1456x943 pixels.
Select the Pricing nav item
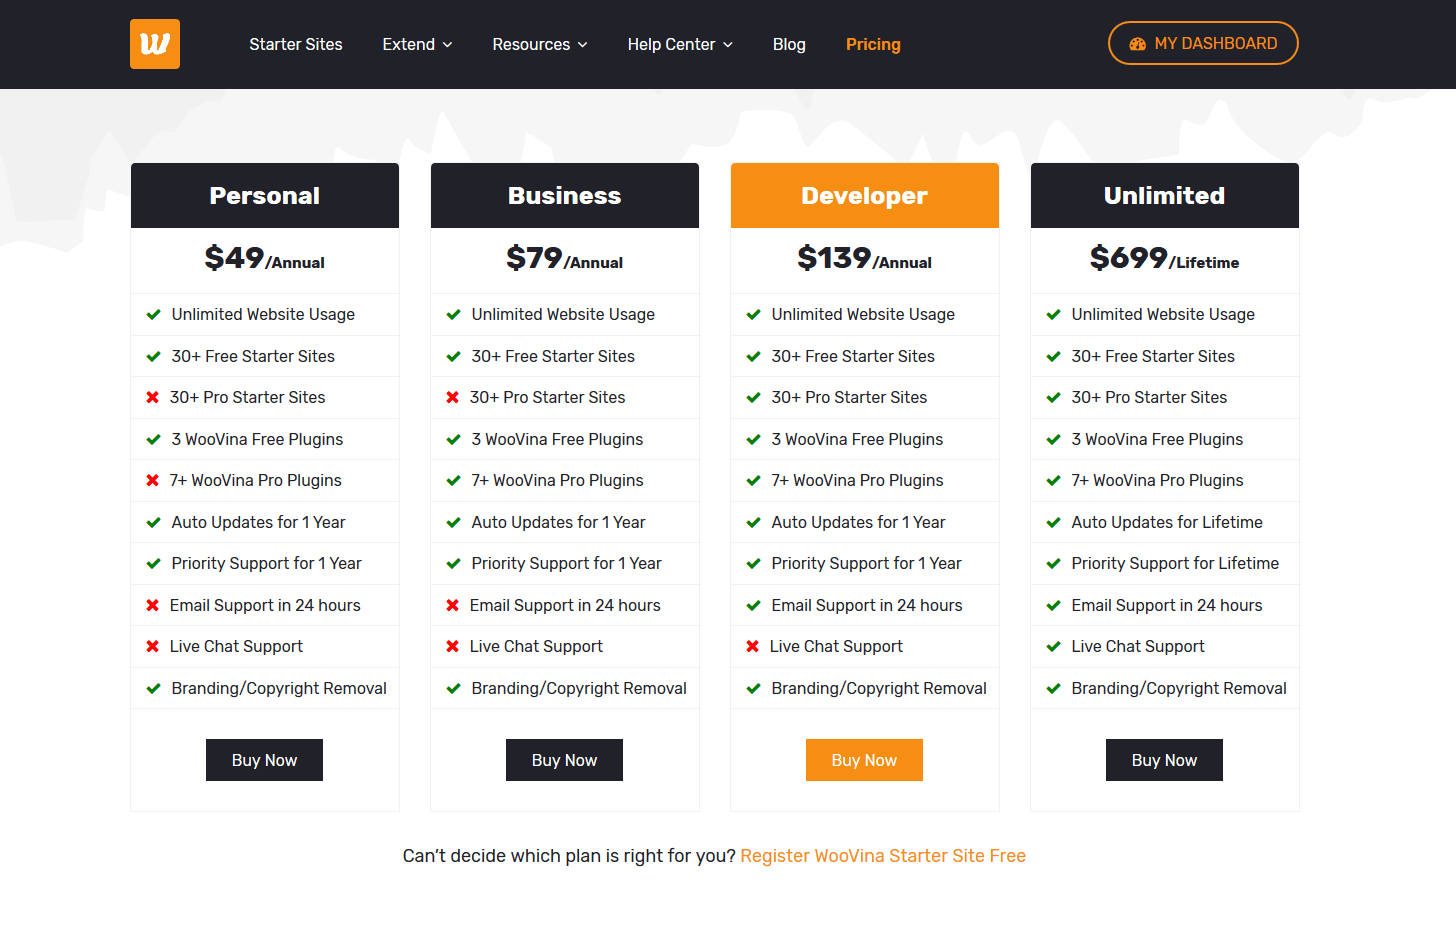873,44
